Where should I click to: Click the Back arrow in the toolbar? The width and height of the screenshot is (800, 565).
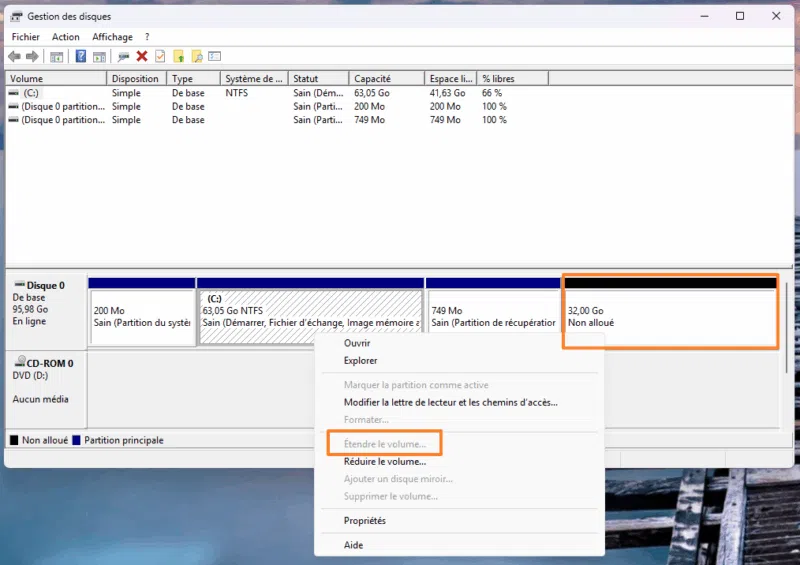14,57
